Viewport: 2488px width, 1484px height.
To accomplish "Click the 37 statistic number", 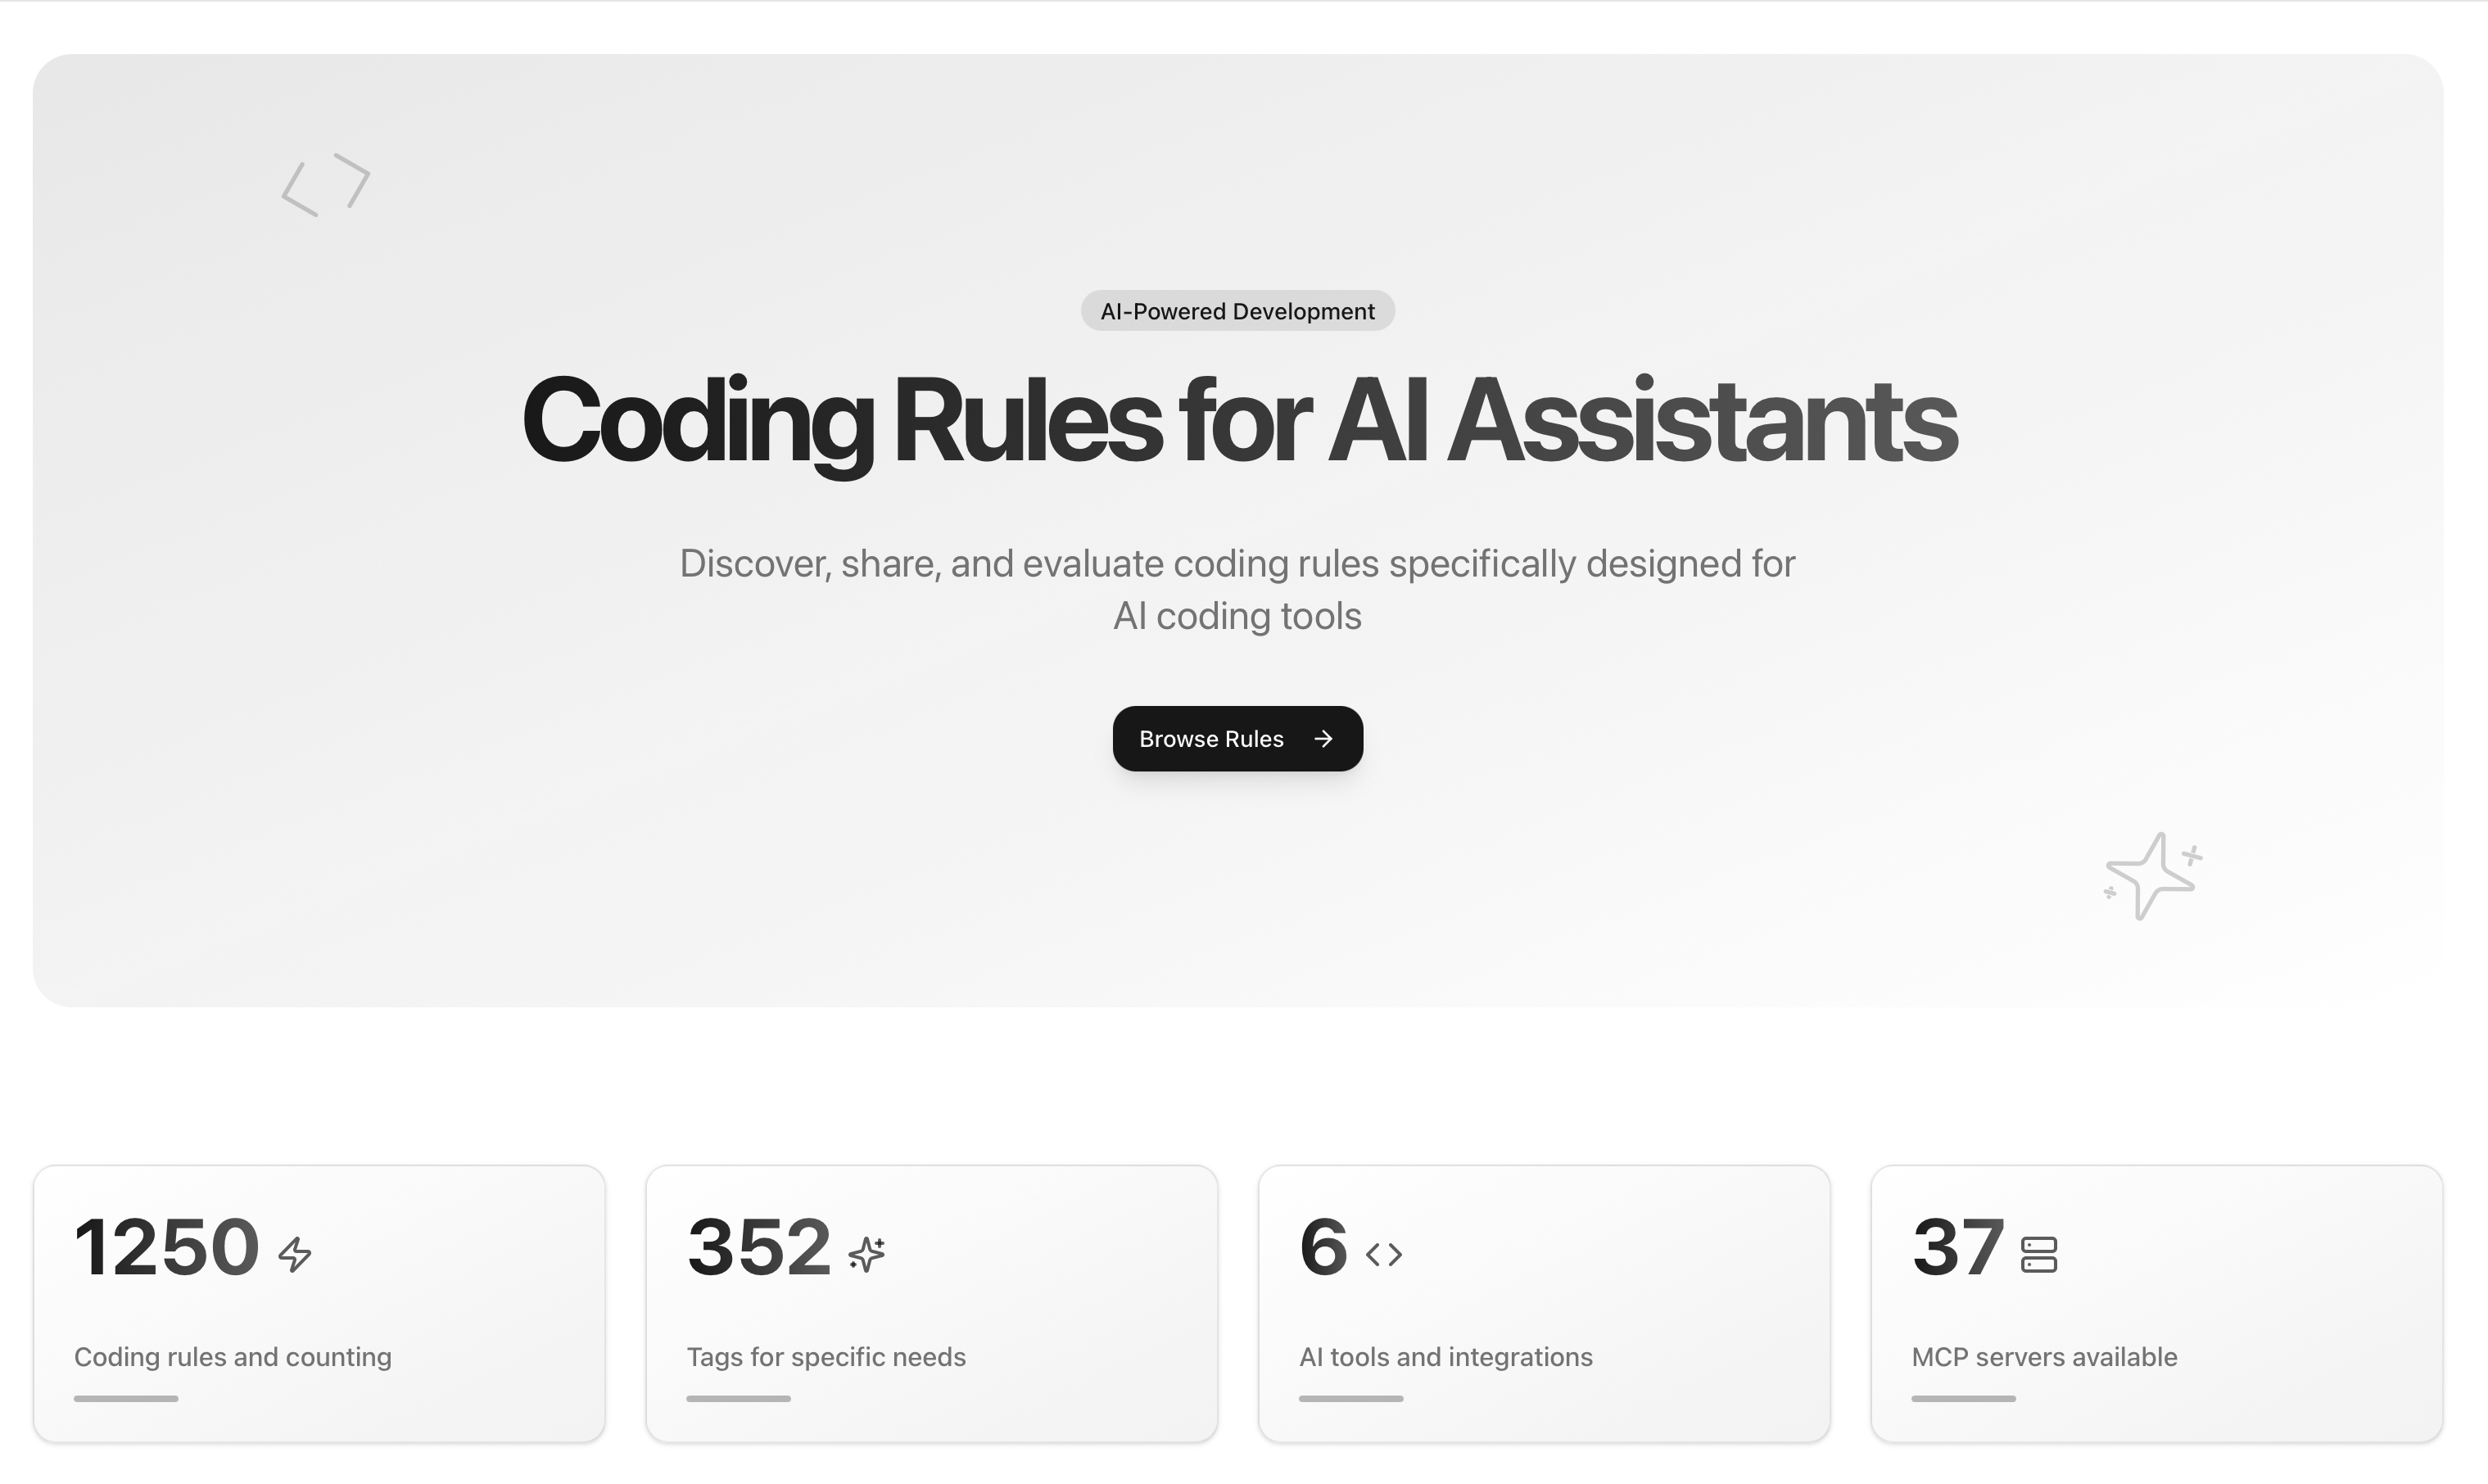I will point(1957,1248).
